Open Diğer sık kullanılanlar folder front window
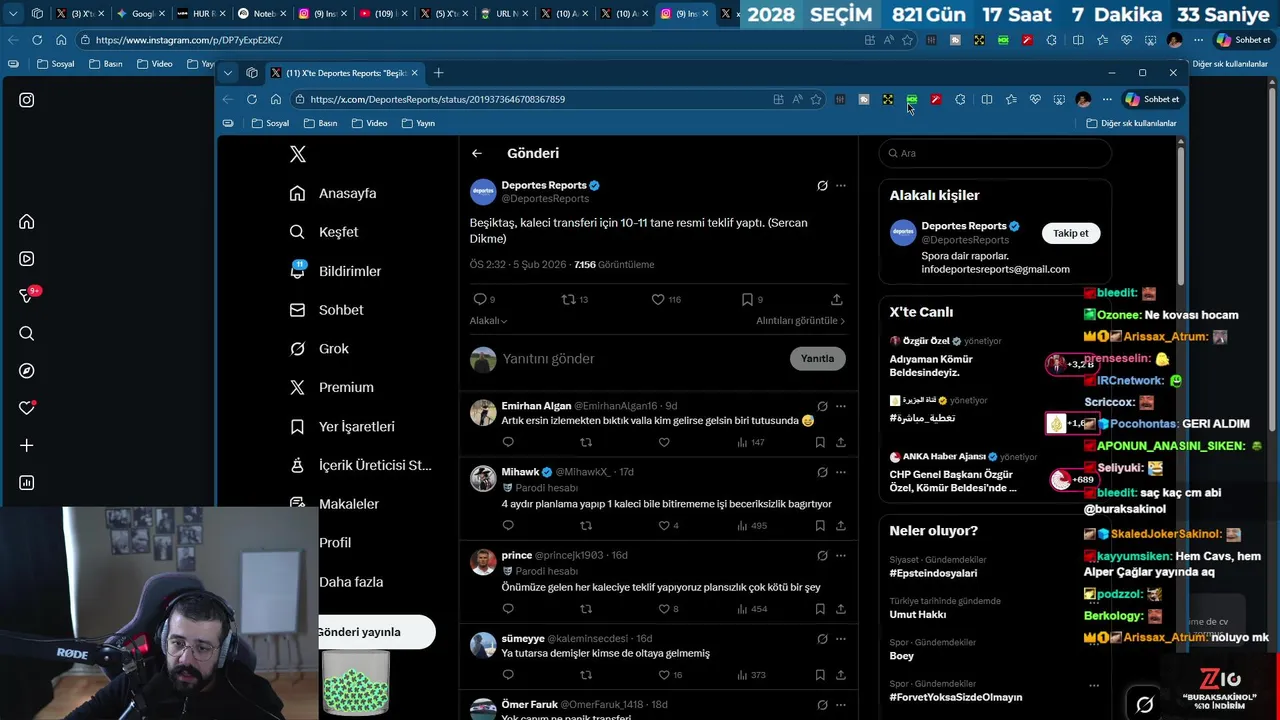The height and width of the screenshot is (720, 1280). [1131, 123]
